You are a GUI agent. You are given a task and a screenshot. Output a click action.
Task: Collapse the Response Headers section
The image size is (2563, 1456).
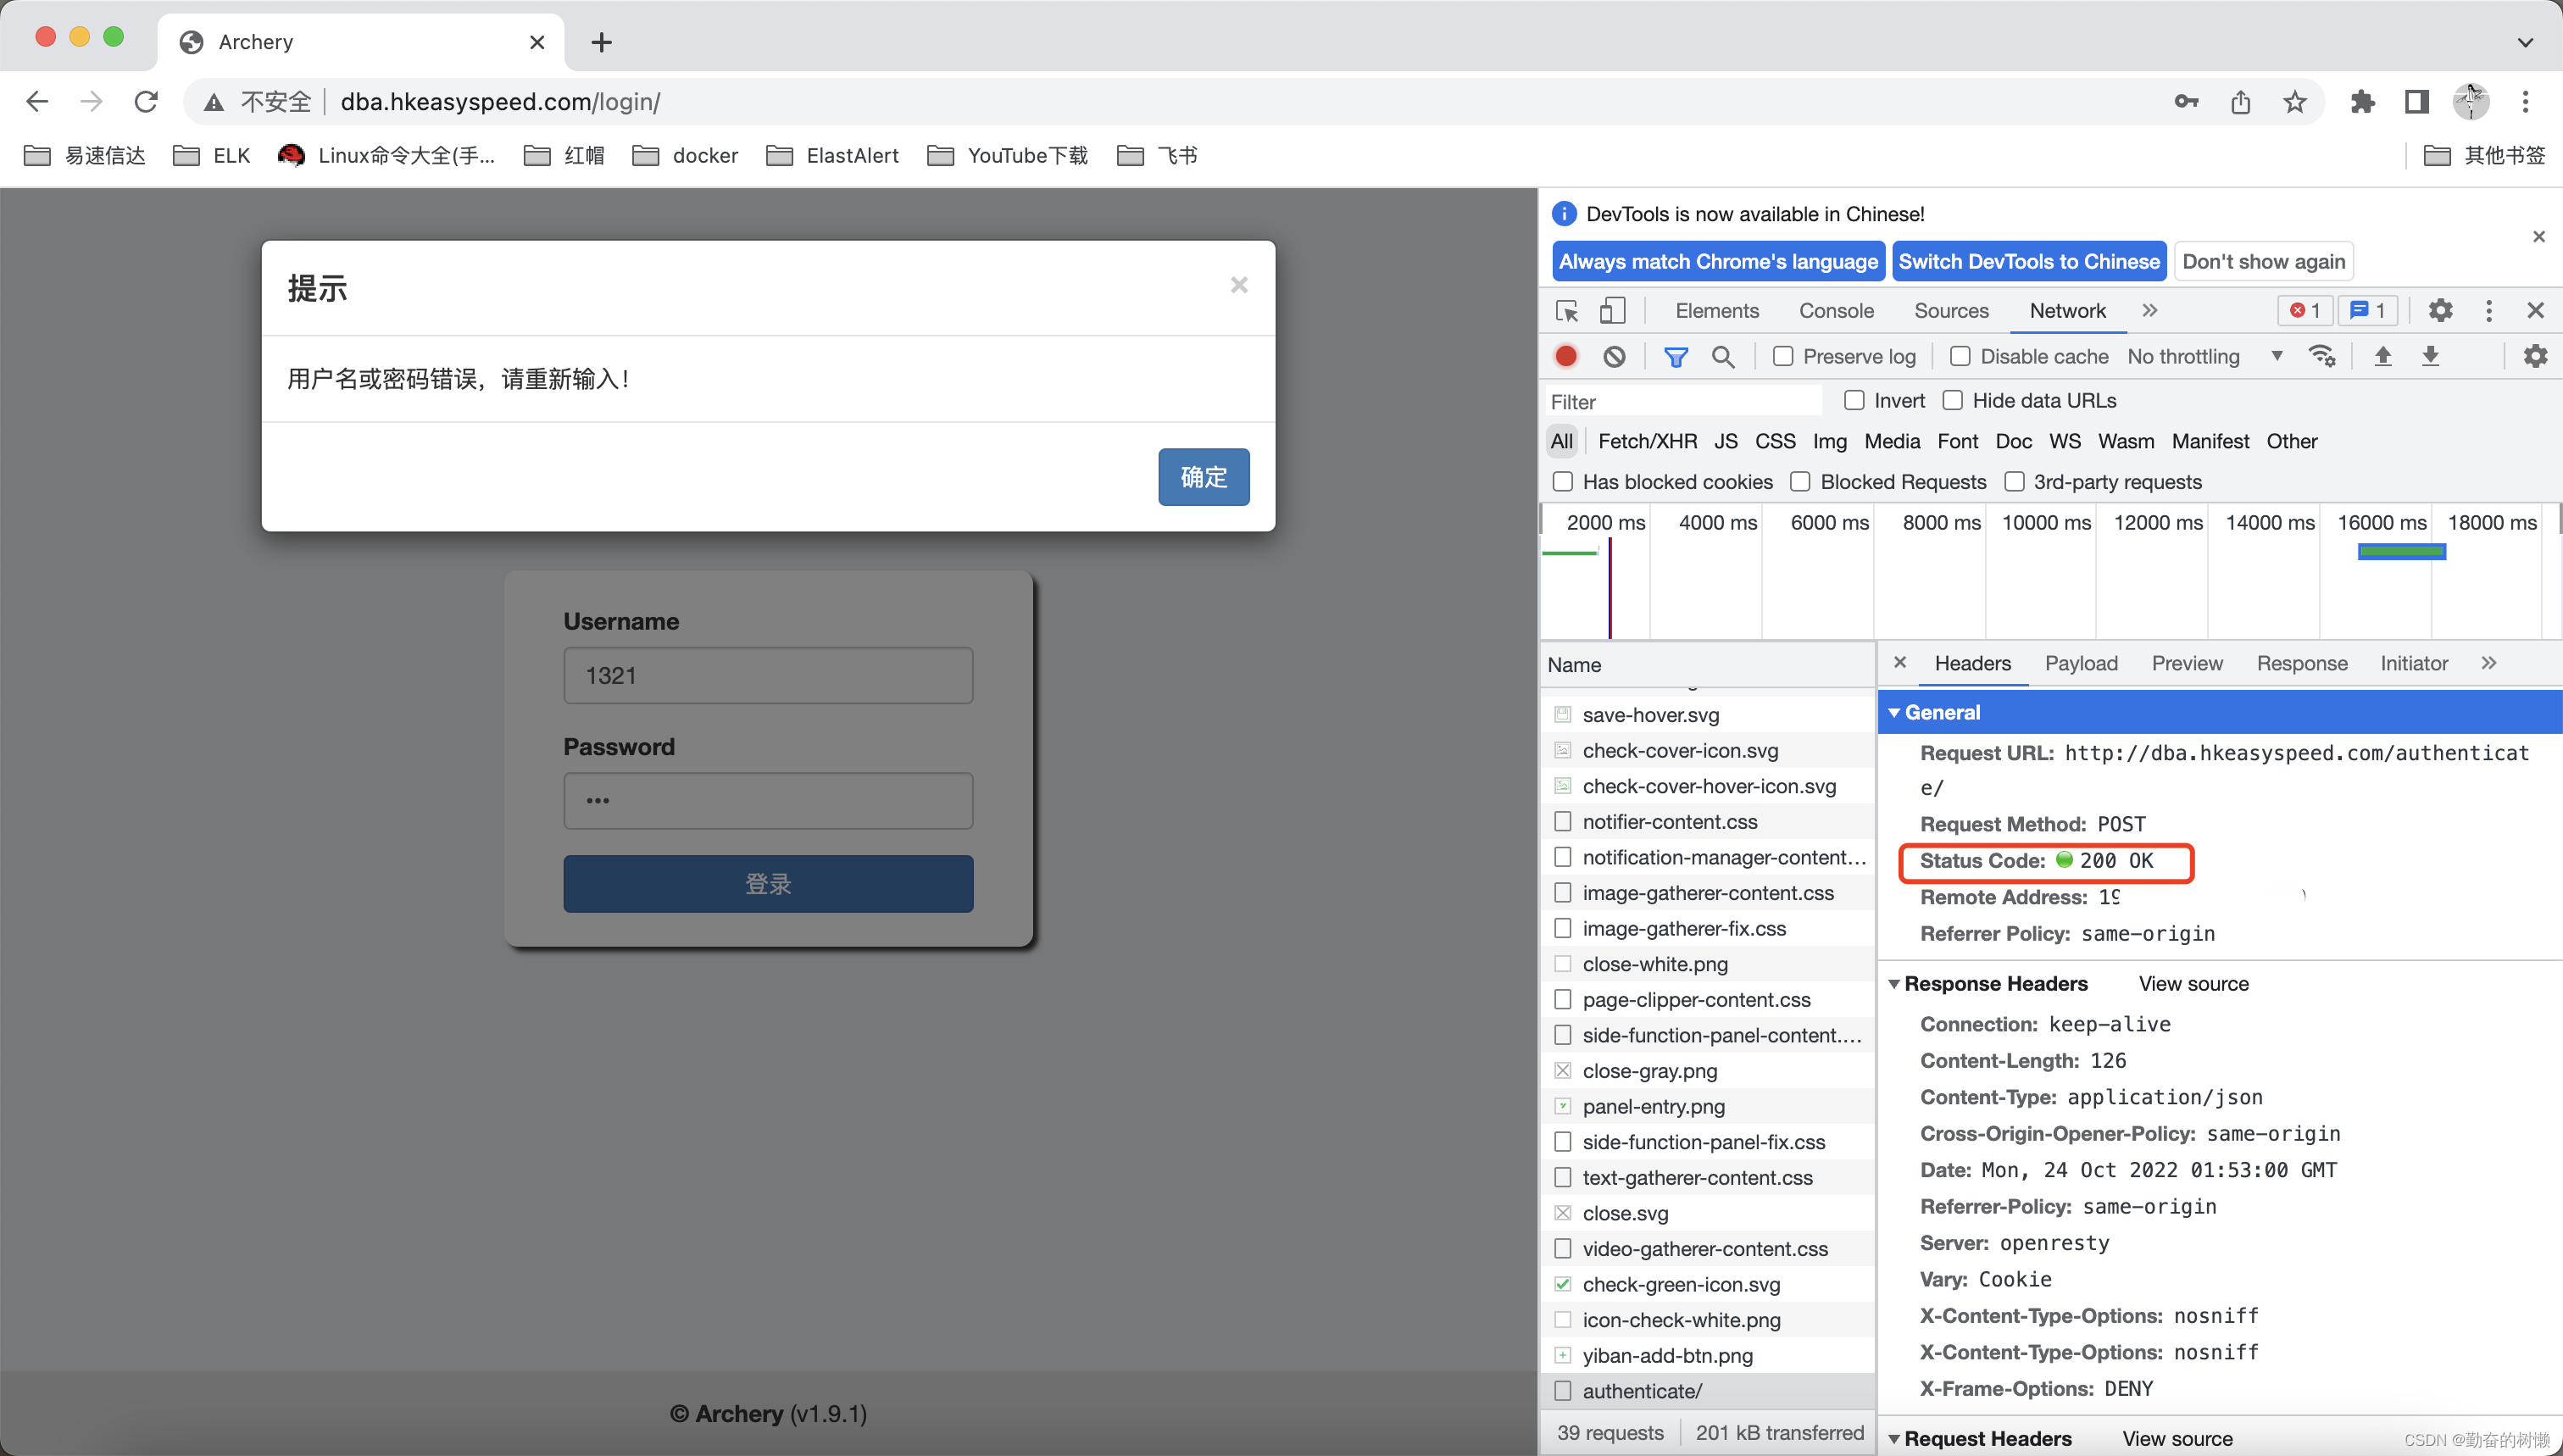coord(1895,984)
